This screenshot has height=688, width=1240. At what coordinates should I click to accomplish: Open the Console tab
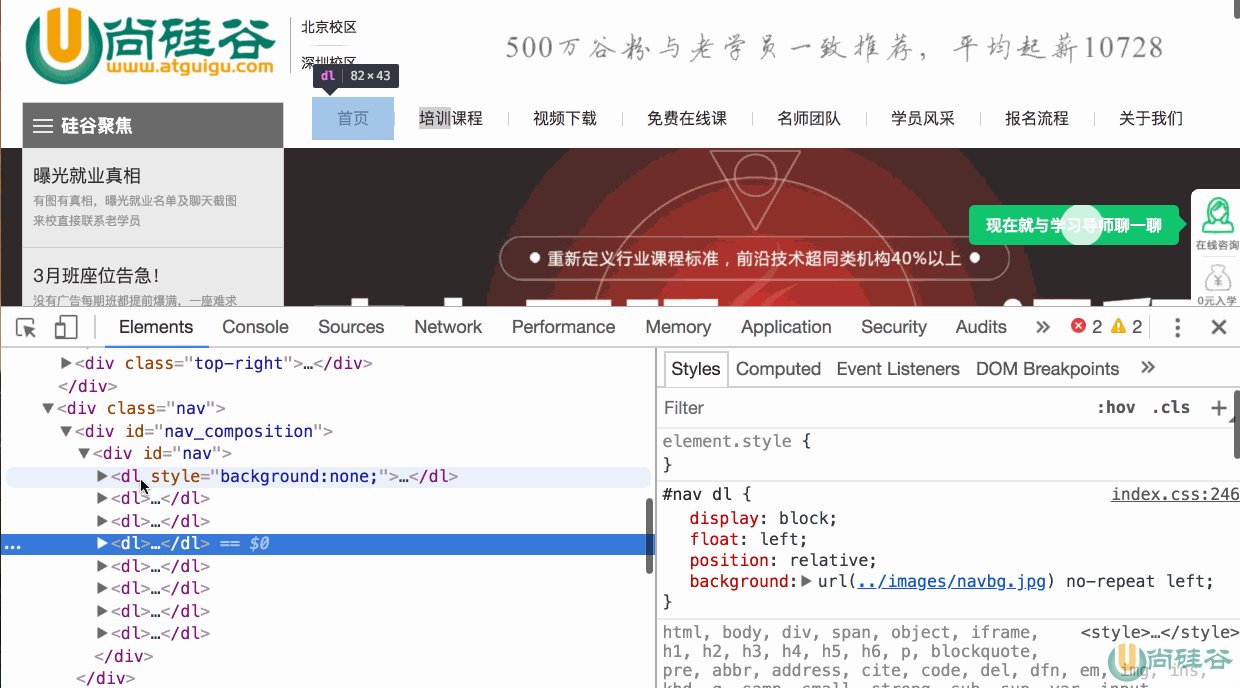coord(255,327)
